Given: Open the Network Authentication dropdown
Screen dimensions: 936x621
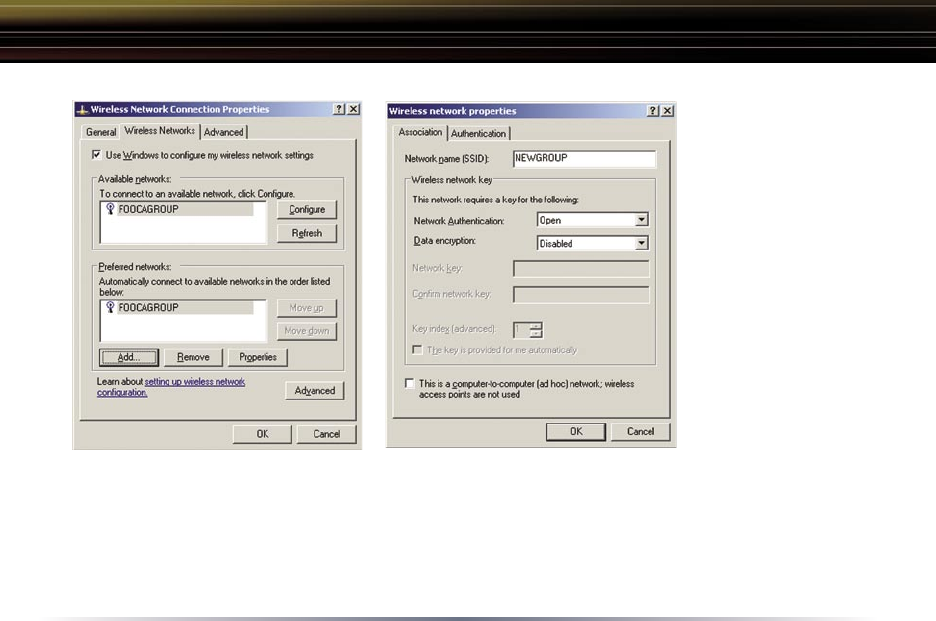Looking at the screenshot, I should pos(641,220).
